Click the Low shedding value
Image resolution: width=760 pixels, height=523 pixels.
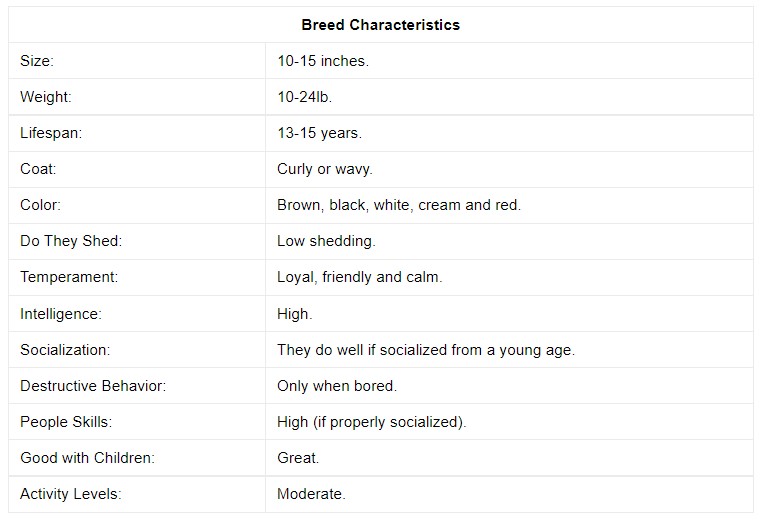coord(326,241)
